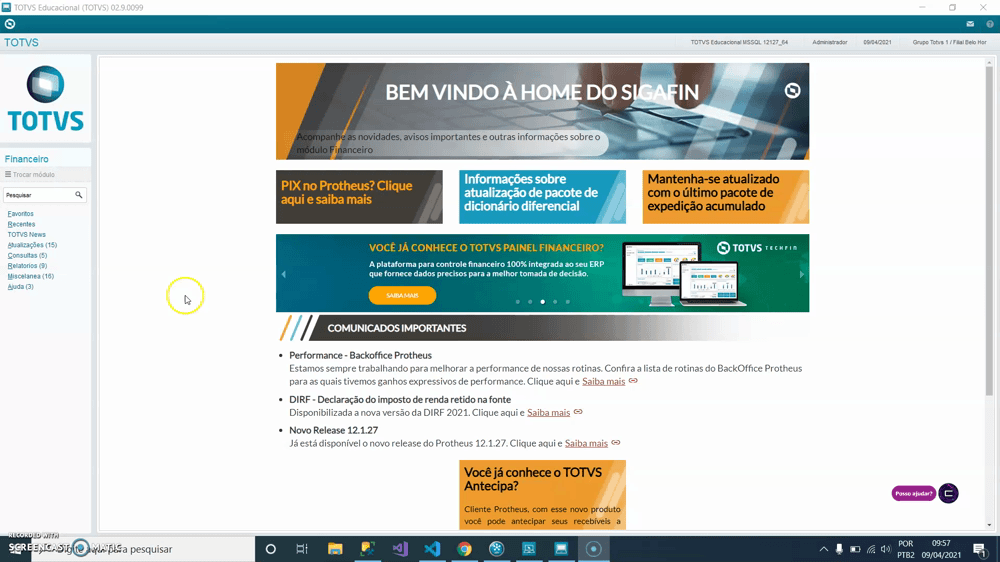Click the taskbar clock showing 09:57
The image size is (1000, 562).
pyautogui.click(x=941, y=544)
